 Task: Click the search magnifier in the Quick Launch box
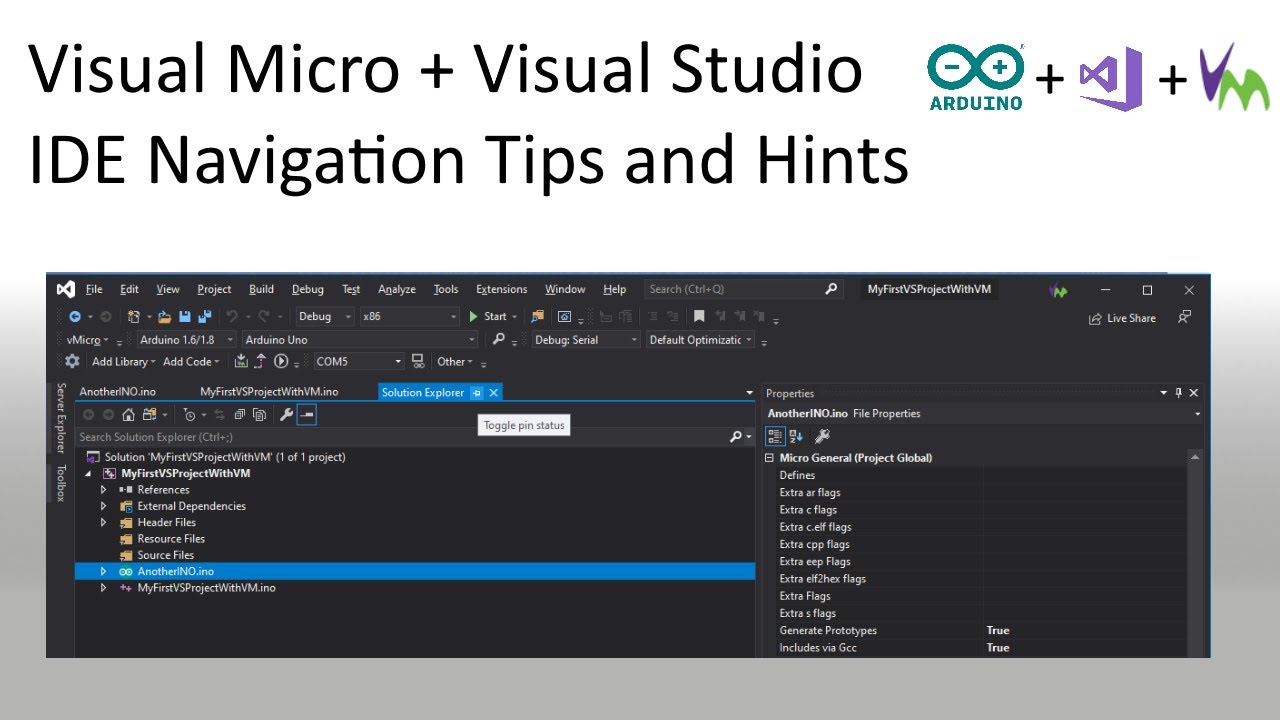830,289
